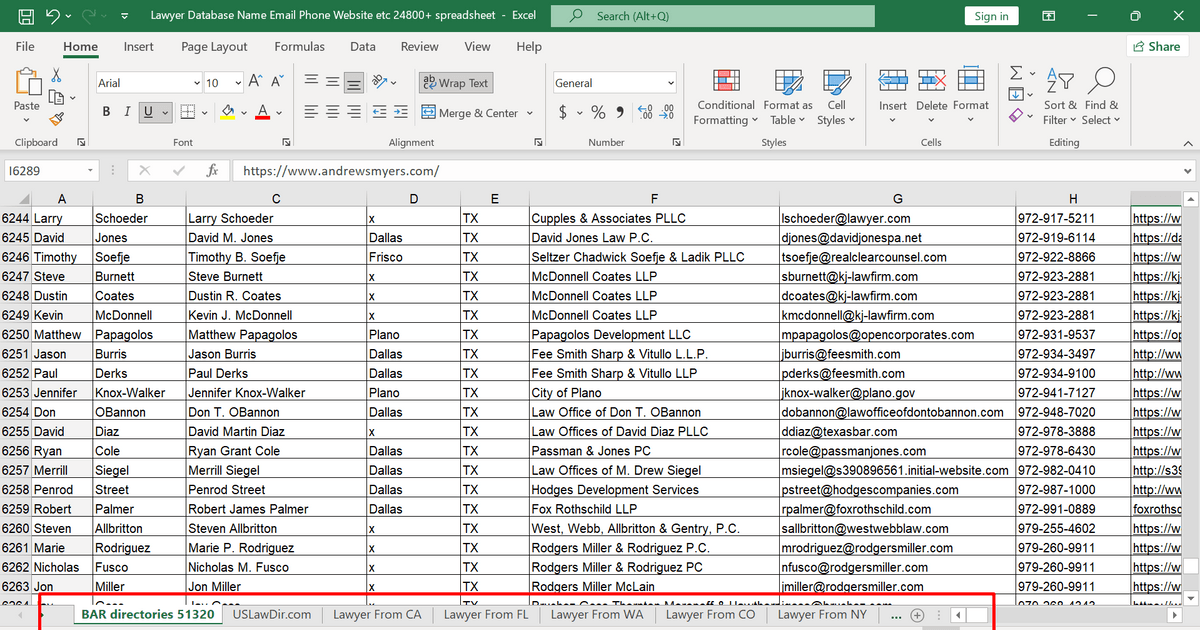The image size is (1200, 630).
Task: Add a new sheet with the plus icon
Action: click(917, 615)
